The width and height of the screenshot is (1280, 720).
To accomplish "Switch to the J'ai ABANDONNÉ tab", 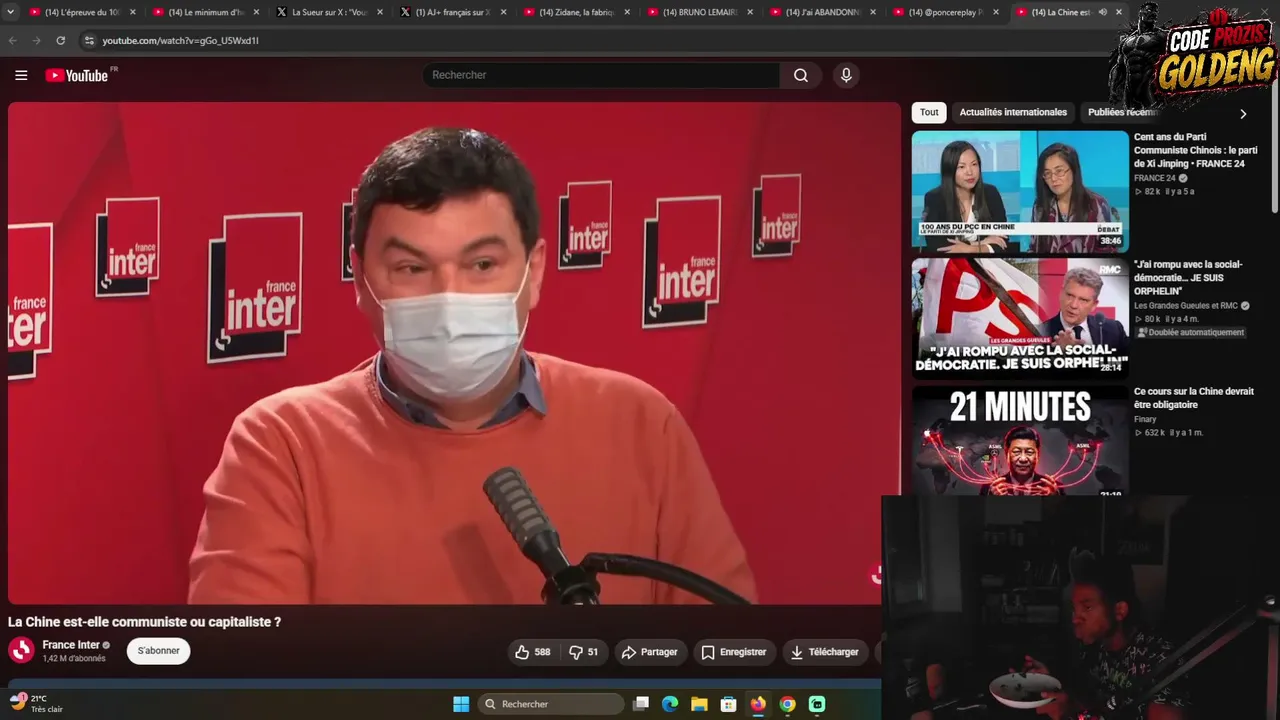I will click(825, 12).
